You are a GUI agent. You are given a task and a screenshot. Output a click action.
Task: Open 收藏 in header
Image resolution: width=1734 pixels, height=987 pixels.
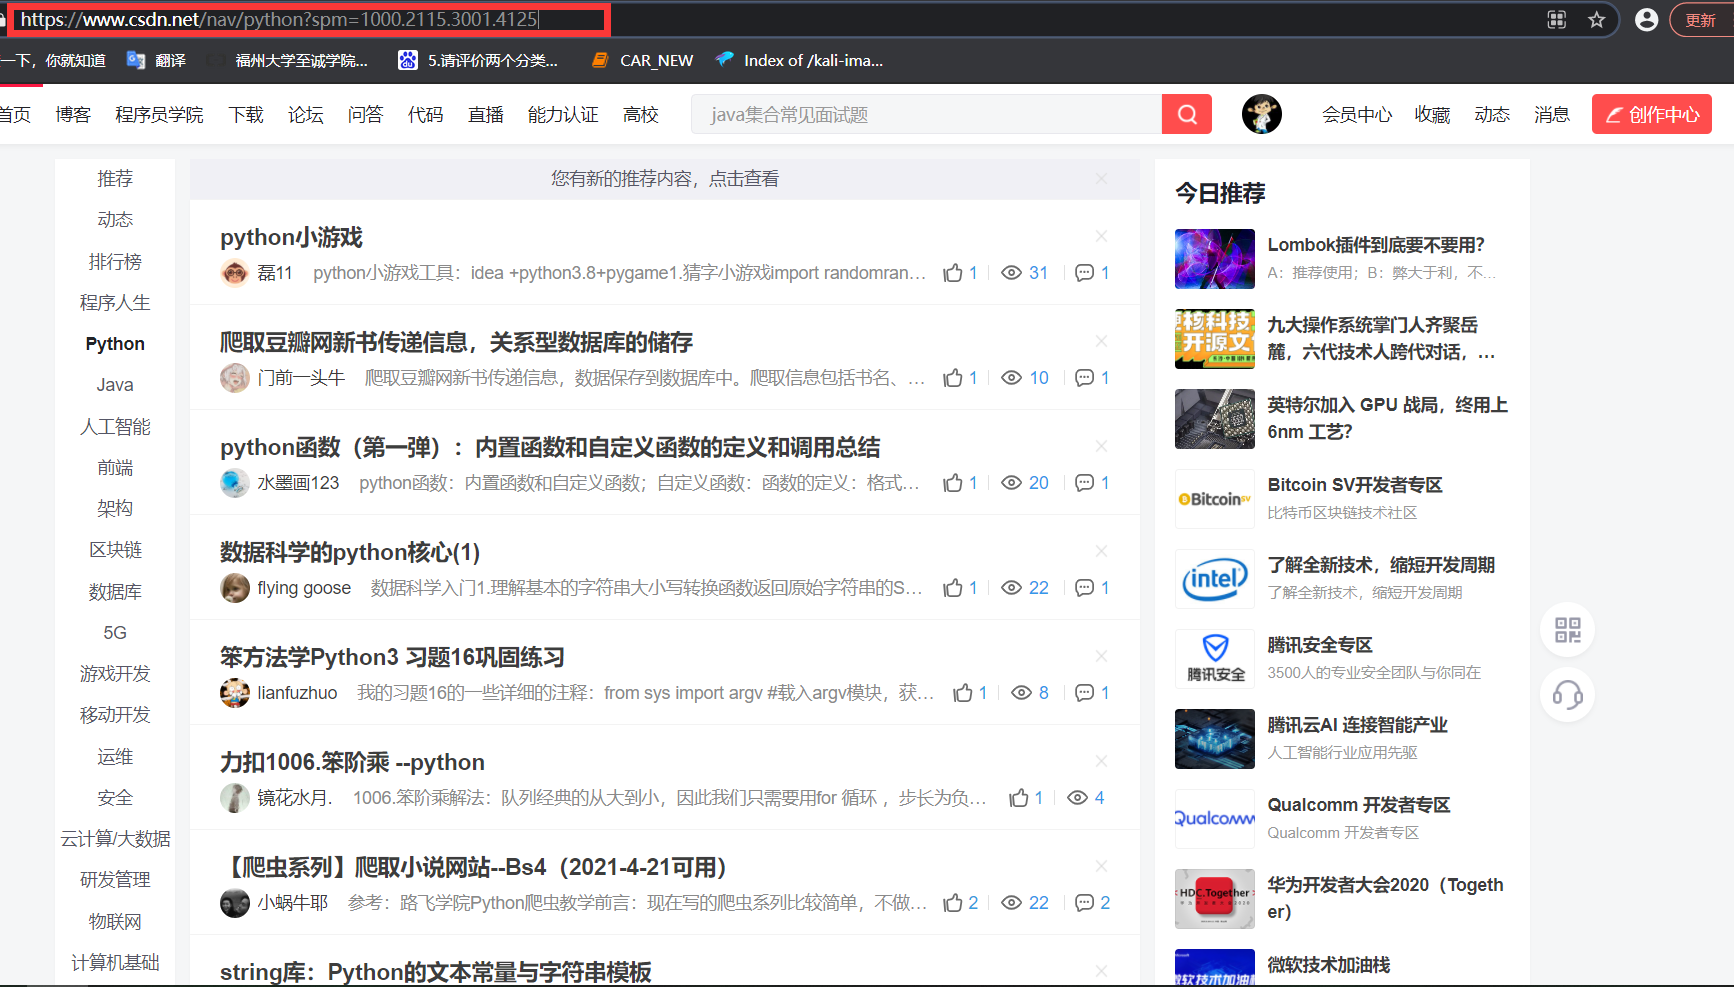click(1432, 115)
